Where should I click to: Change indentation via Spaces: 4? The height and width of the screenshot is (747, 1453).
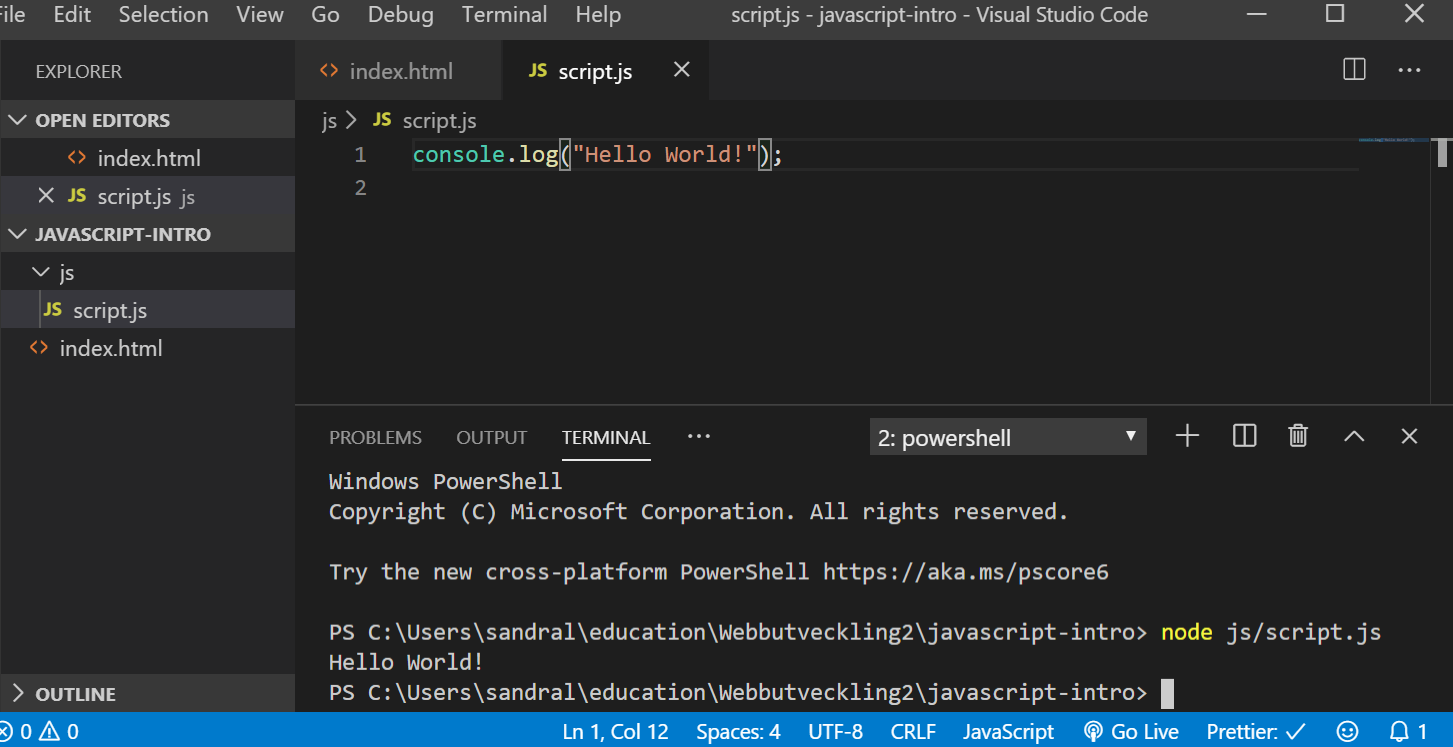[x=738, y=731]
